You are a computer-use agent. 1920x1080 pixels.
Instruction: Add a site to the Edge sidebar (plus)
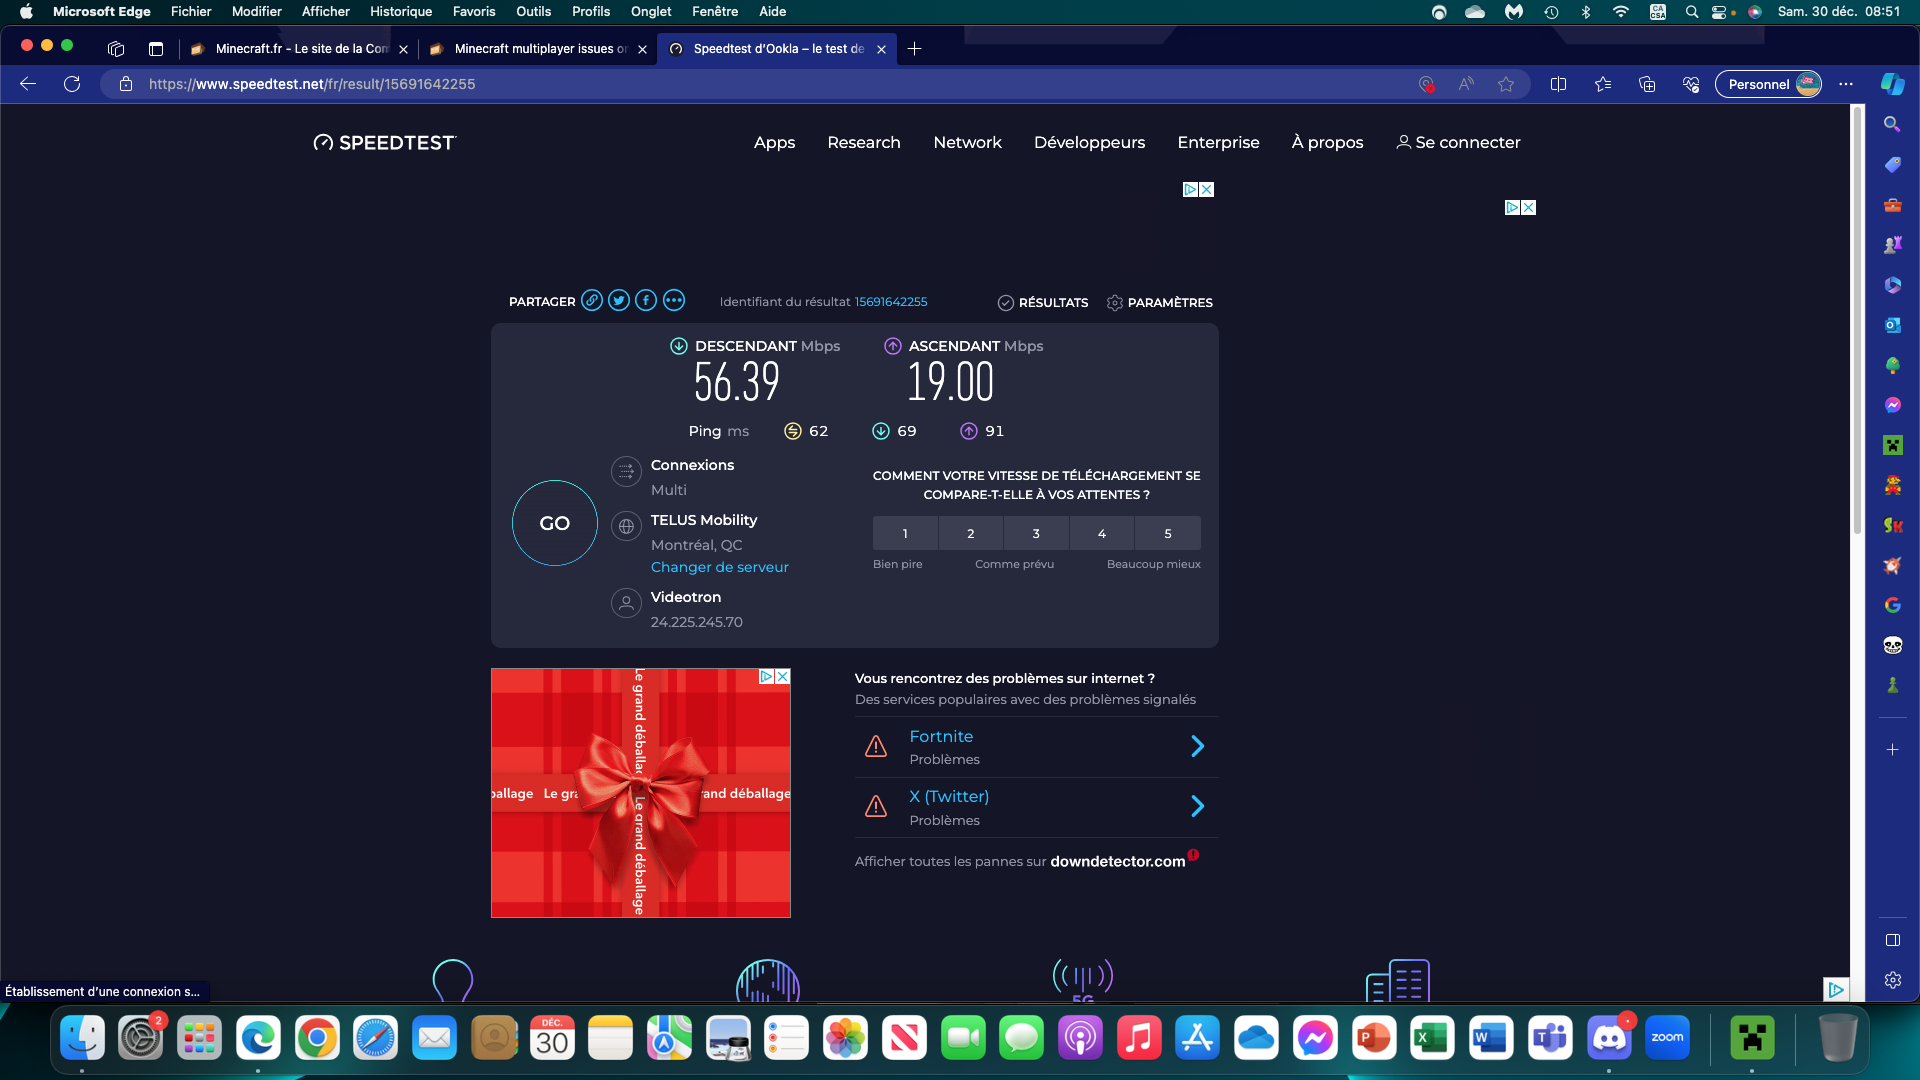(x=1892, y=749)
